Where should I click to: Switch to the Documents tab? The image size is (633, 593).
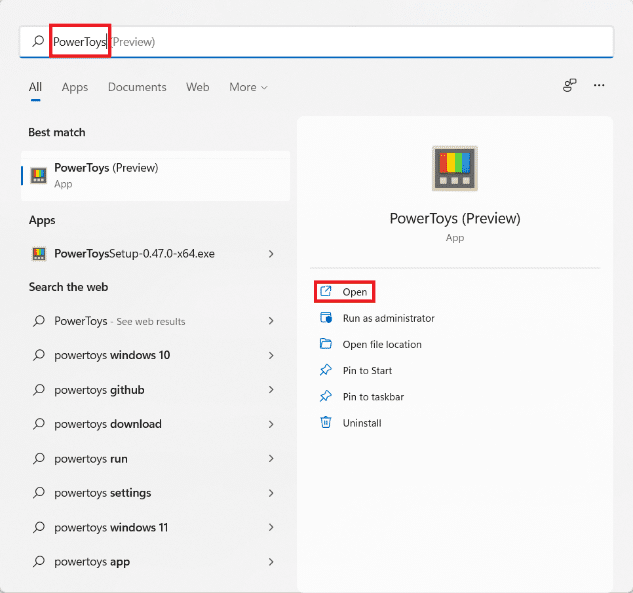(137, 87)
